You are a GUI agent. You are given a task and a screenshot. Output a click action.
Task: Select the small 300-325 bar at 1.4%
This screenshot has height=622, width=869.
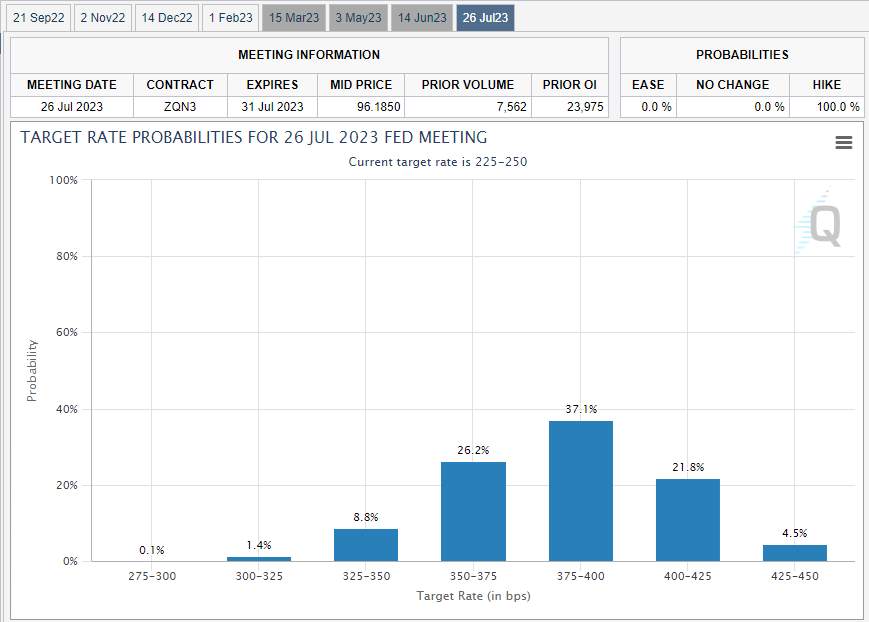[259, 559]
